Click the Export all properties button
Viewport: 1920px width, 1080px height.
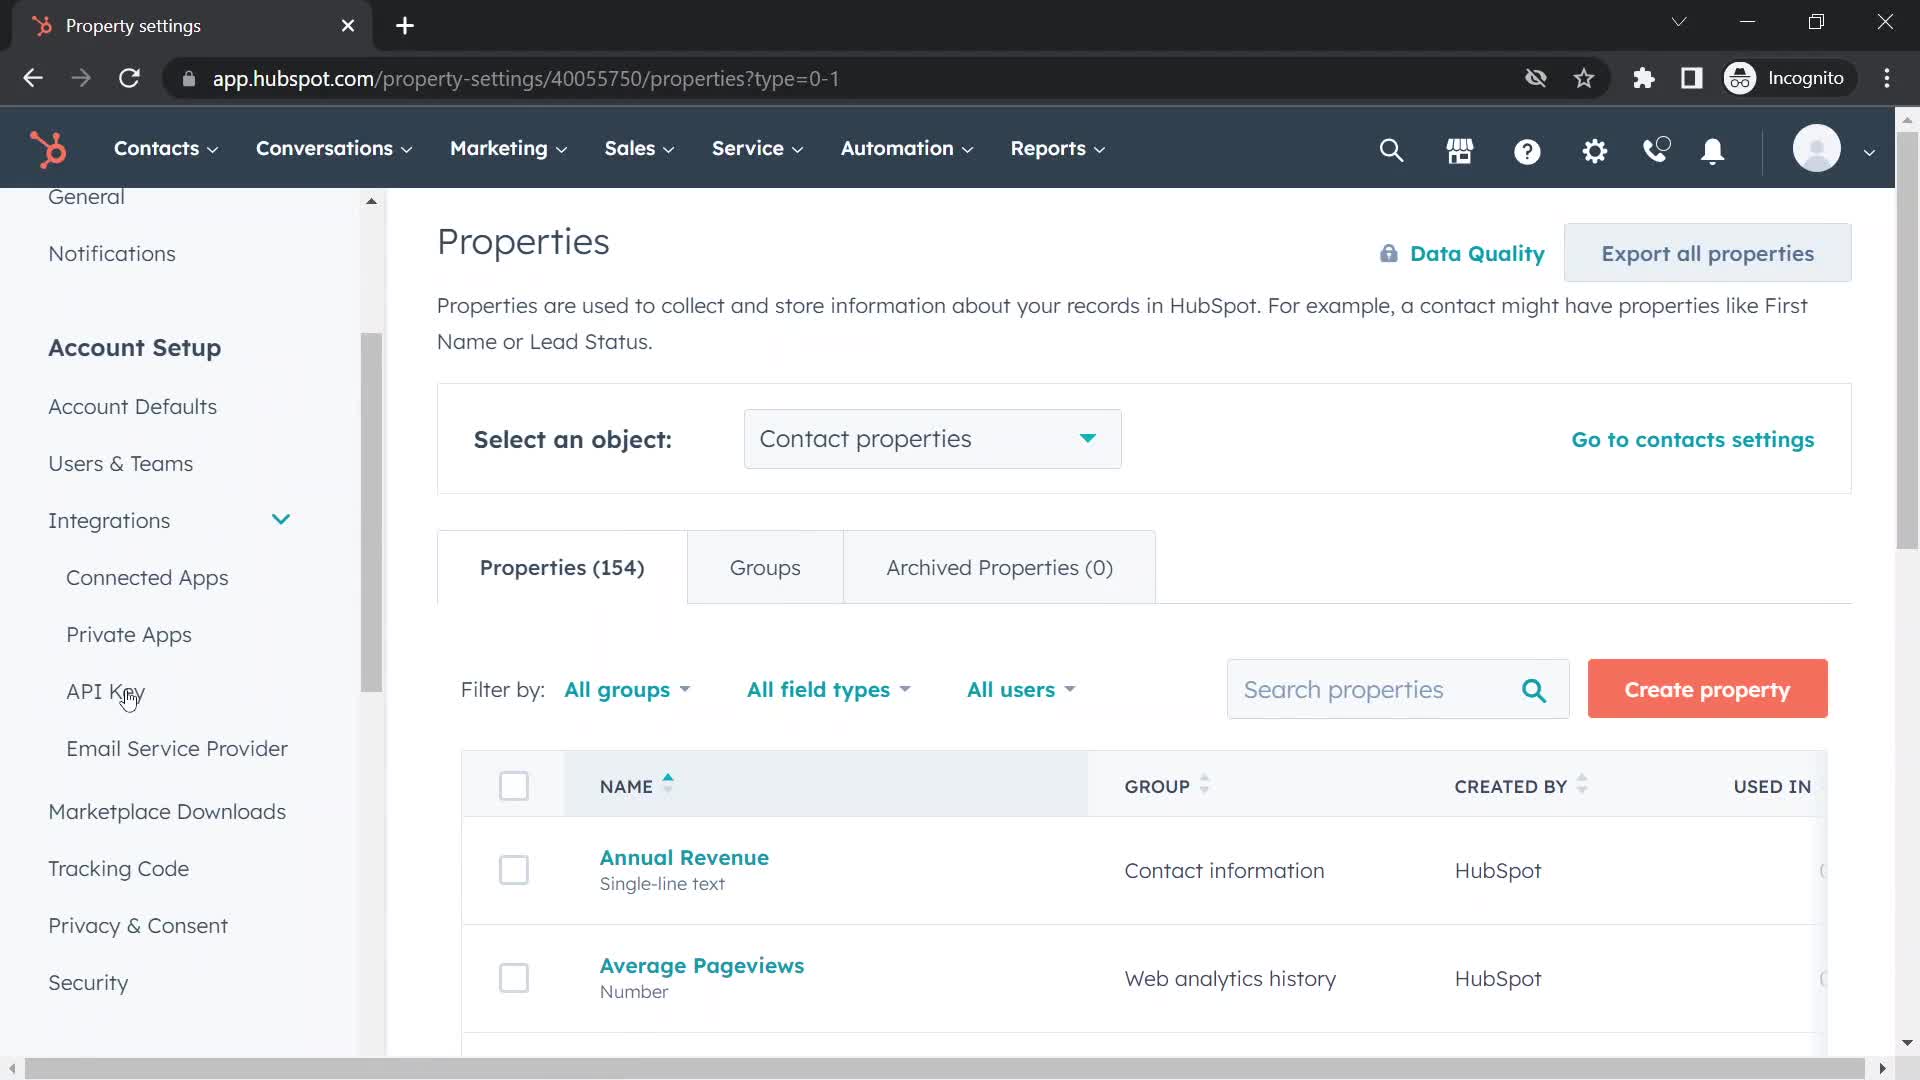1708,253
